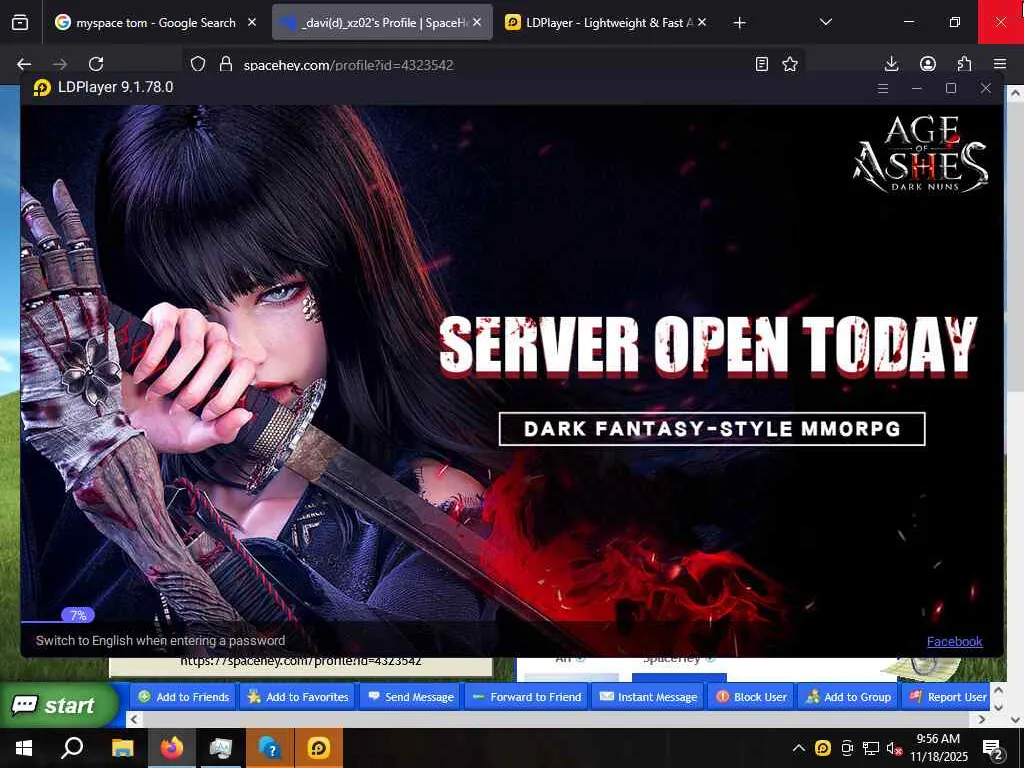
Task: Open Instant Message link
Action: tap(648, 697)
